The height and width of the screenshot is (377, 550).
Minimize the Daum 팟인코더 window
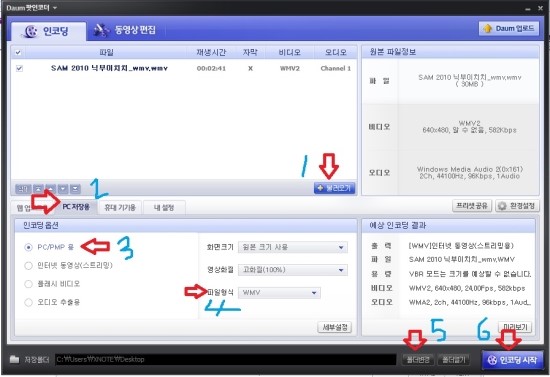point(528,8)
